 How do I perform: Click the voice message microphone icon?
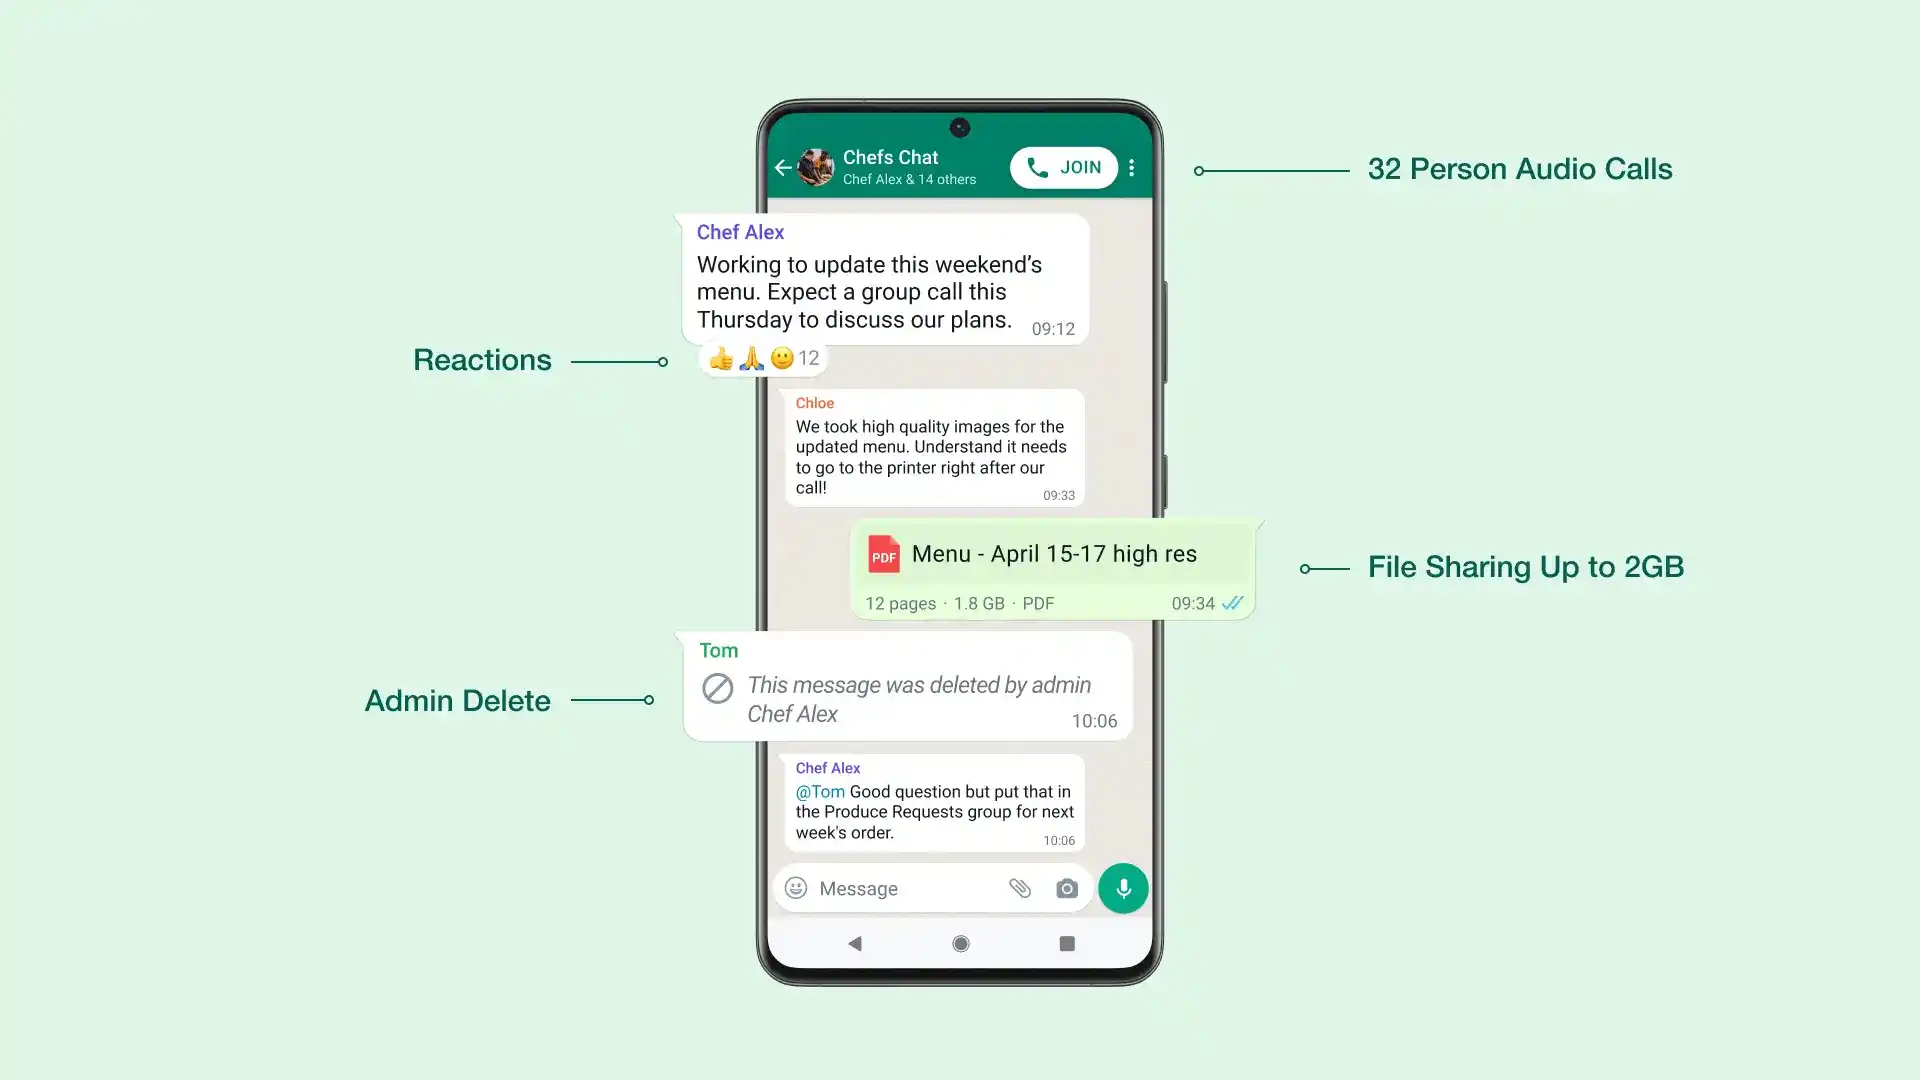click(x=1122, y=887)
